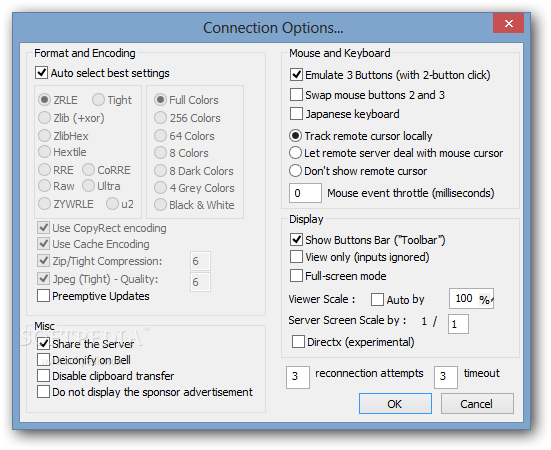This screenshot has height=450, width=551.
Task: Check Auto by viewer scale option
Action: 377,300
